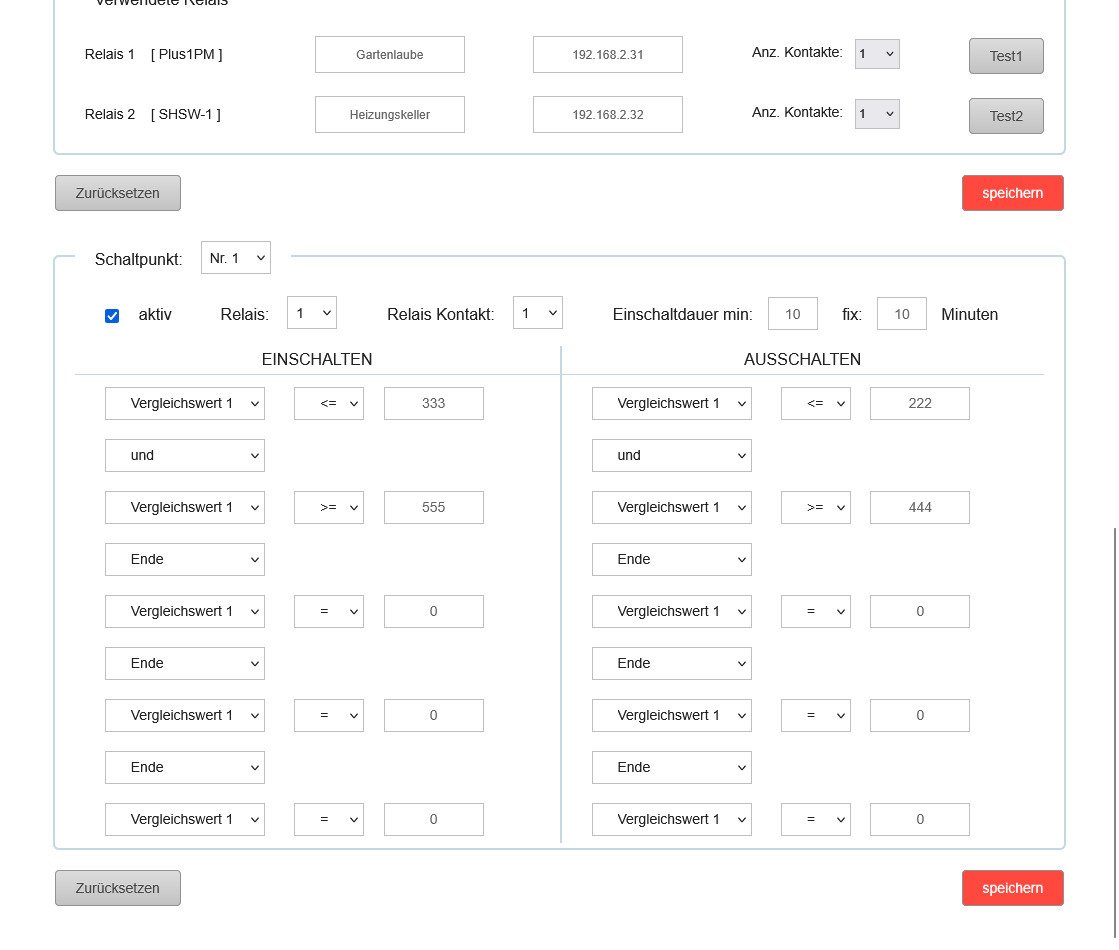The width and height of the screenshot is (1119, 950).
Task: Click the Gartenlaube name field
Action: pyautogui.click(x=389, y=55)
